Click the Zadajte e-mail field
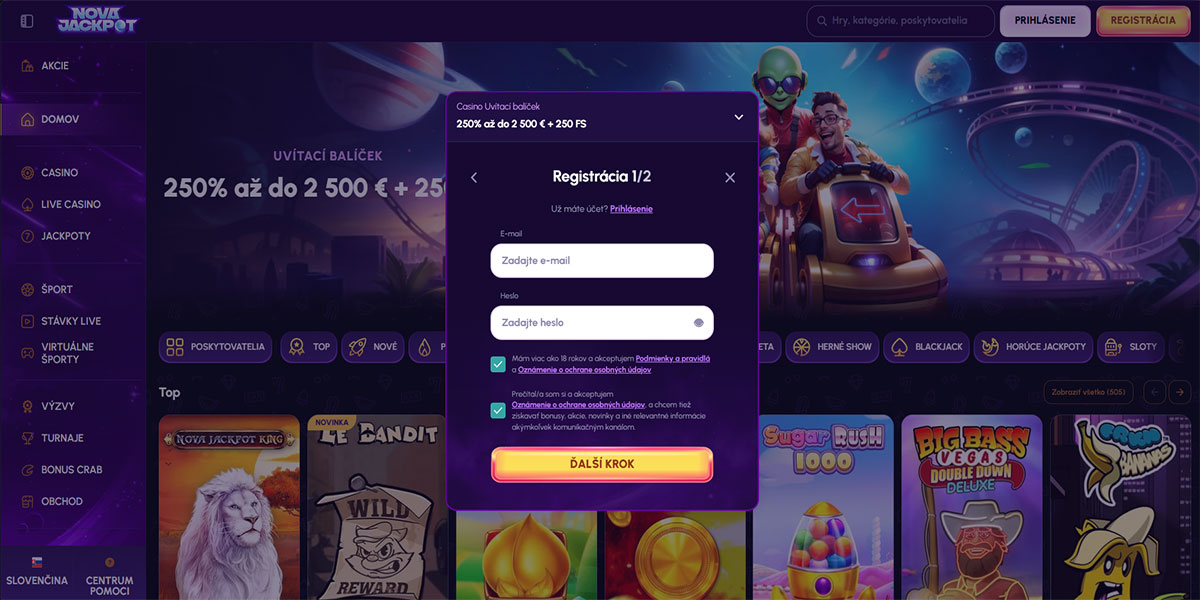This screenshot has height=600, width=1200. (x=602, y=261)
